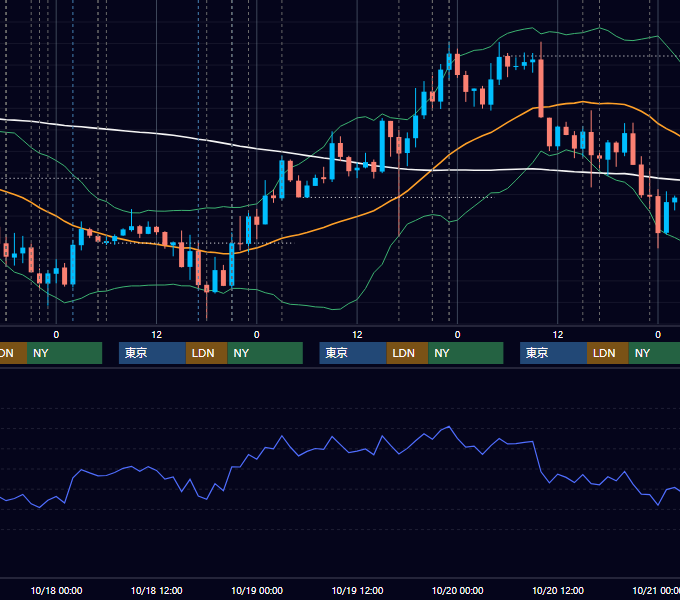Select the 東京 session block for 10/19
The height and width of the screenshot is (600, 680).
(x=353, y=353)
